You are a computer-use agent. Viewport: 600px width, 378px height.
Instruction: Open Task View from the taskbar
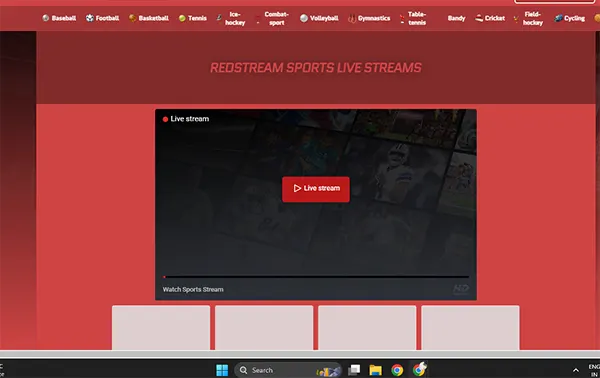(x=354, y=370)
